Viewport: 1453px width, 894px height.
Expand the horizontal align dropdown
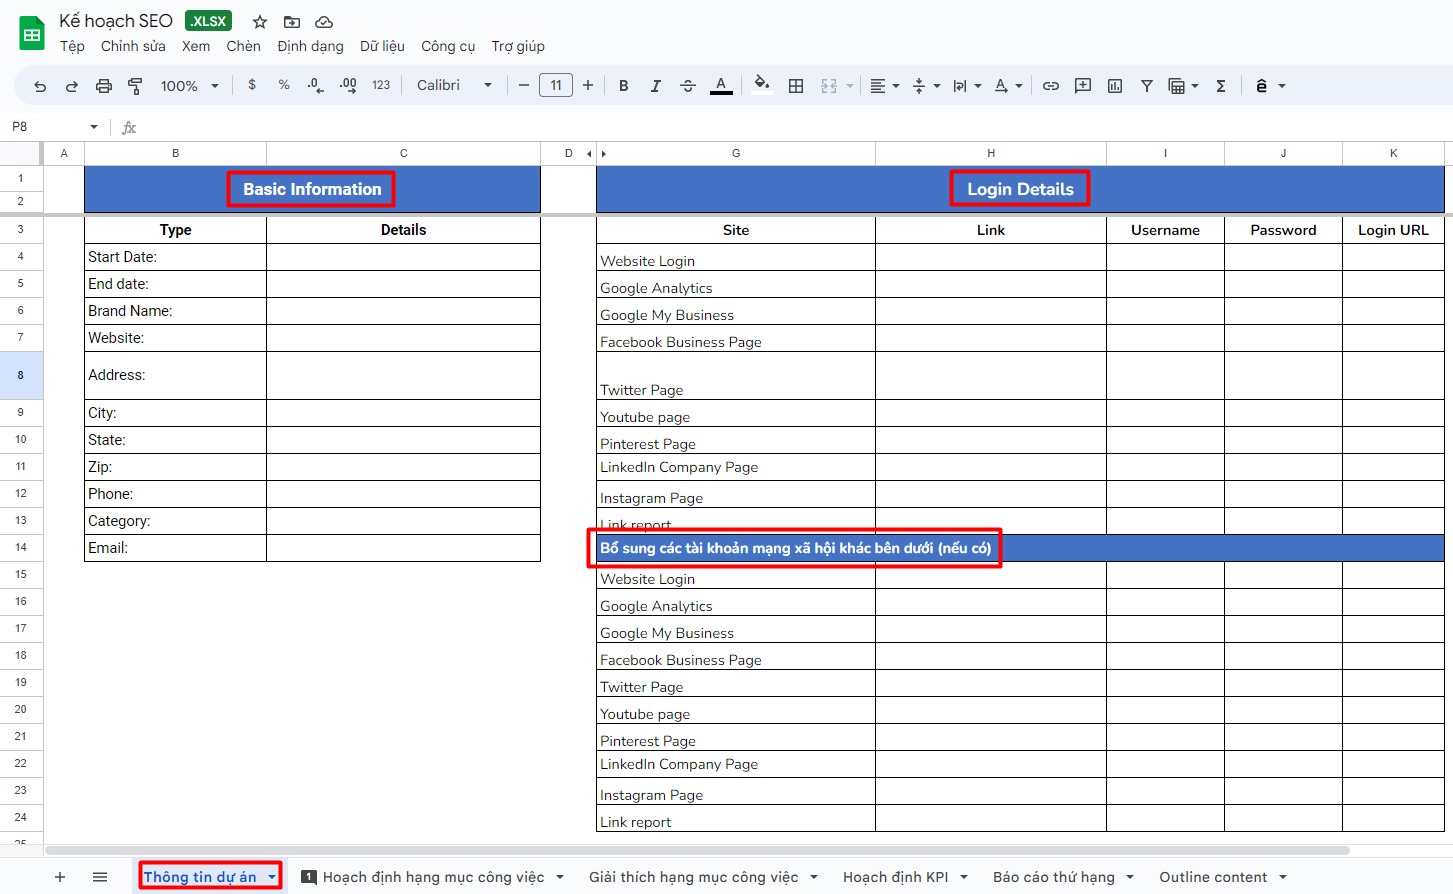pyautogui.click(x=884, y=86)
